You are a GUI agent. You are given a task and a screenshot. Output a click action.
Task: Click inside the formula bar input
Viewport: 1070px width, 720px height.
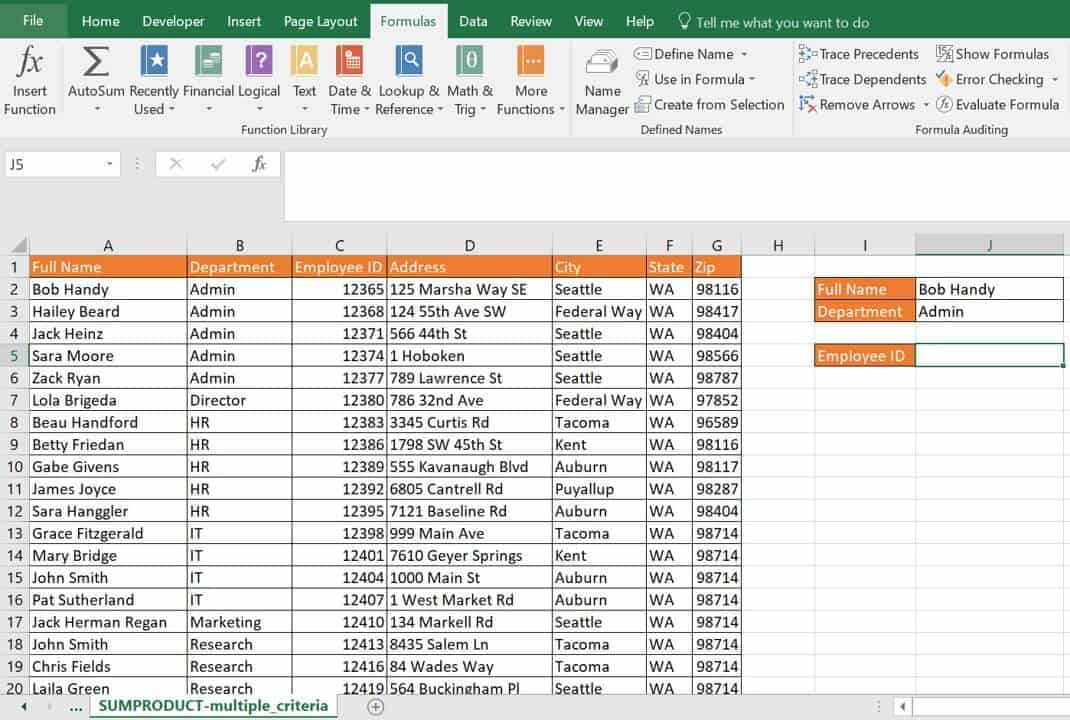(676, 186)
